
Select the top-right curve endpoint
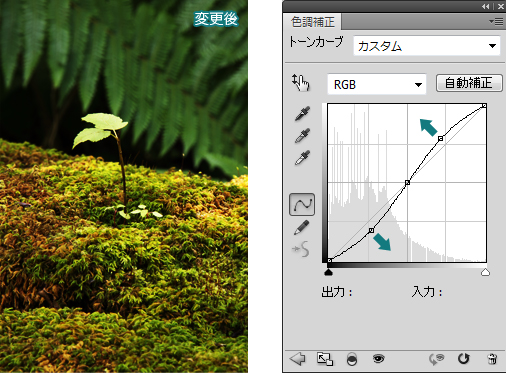[484, 106]
